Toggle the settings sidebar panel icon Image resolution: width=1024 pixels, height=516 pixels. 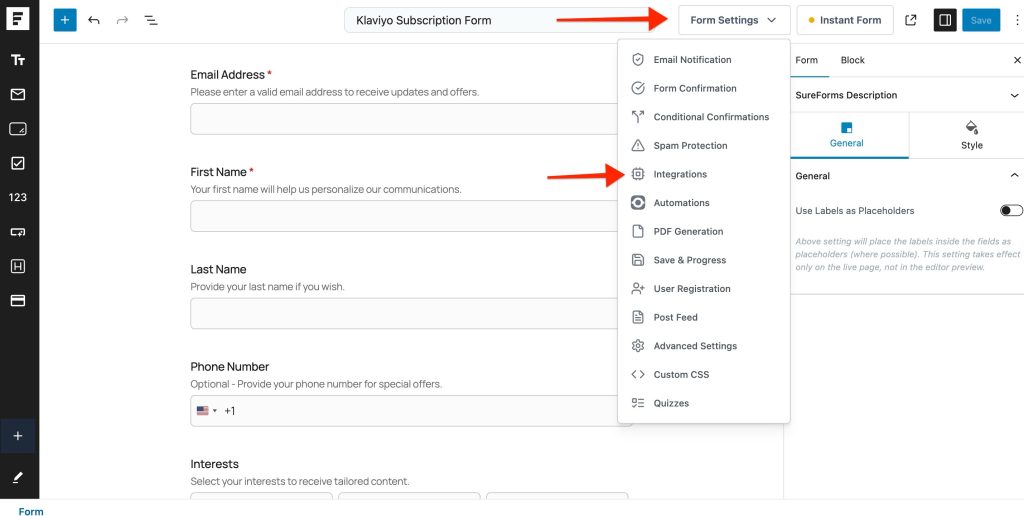[x=945, y=20]
